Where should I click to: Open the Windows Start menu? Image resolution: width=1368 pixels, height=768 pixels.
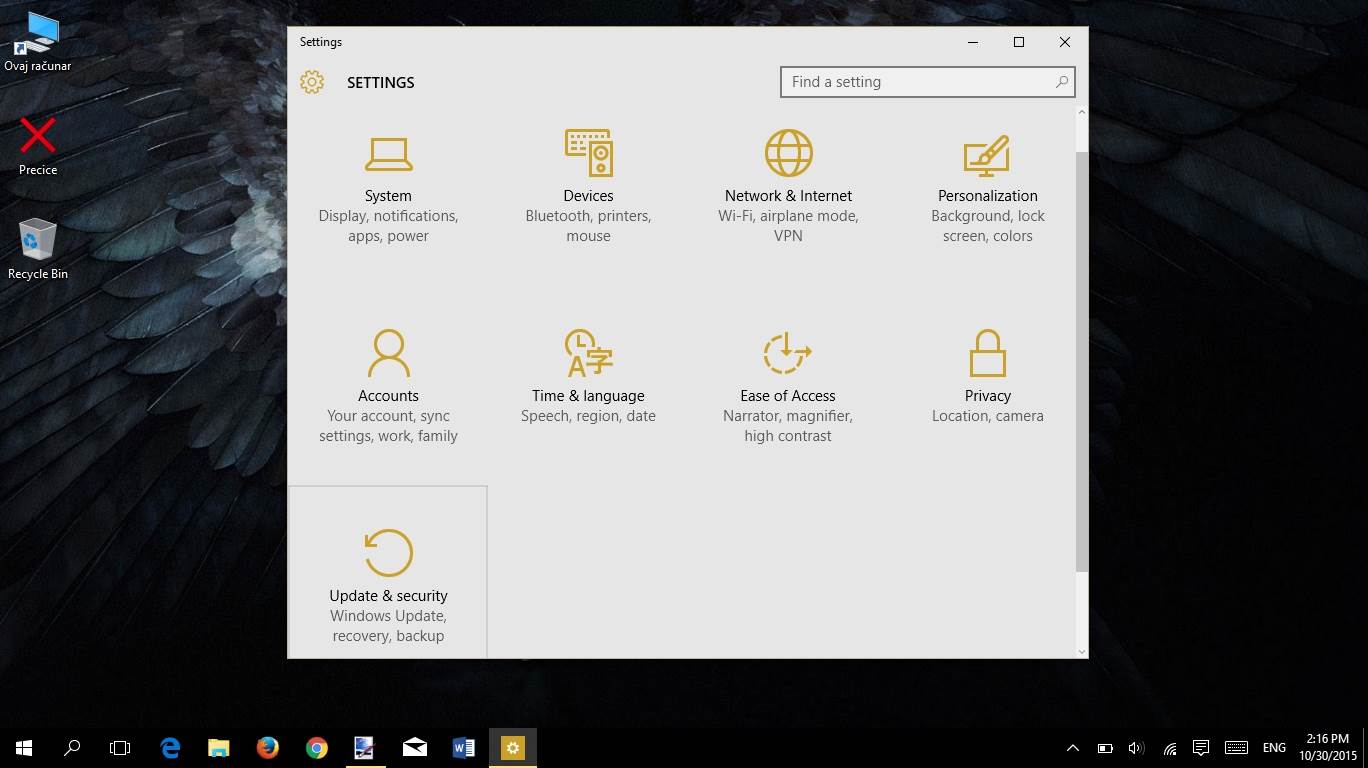(x=24, y=748)
